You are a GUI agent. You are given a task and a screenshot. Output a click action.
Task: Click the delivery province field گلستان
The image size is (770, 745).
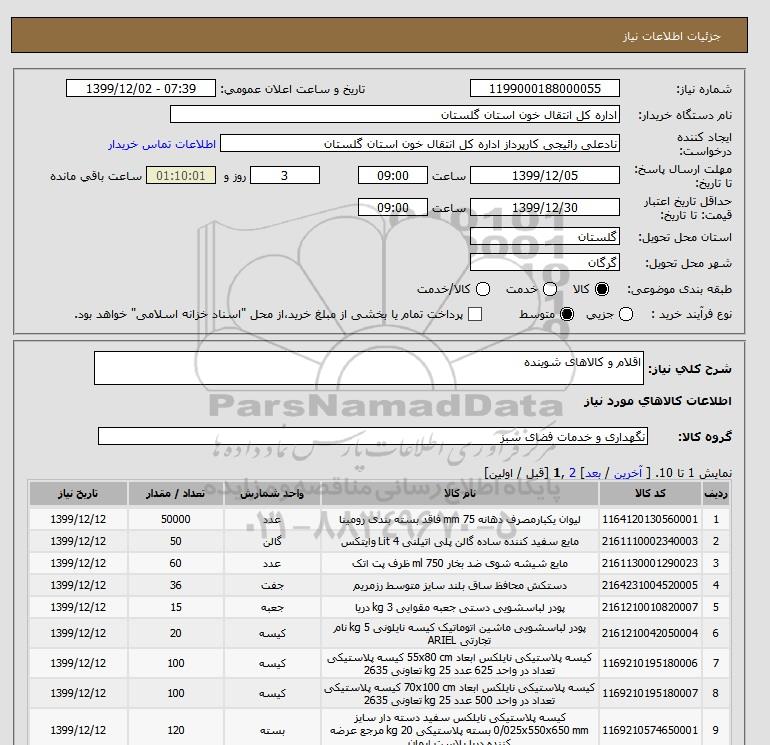point(545,237)
